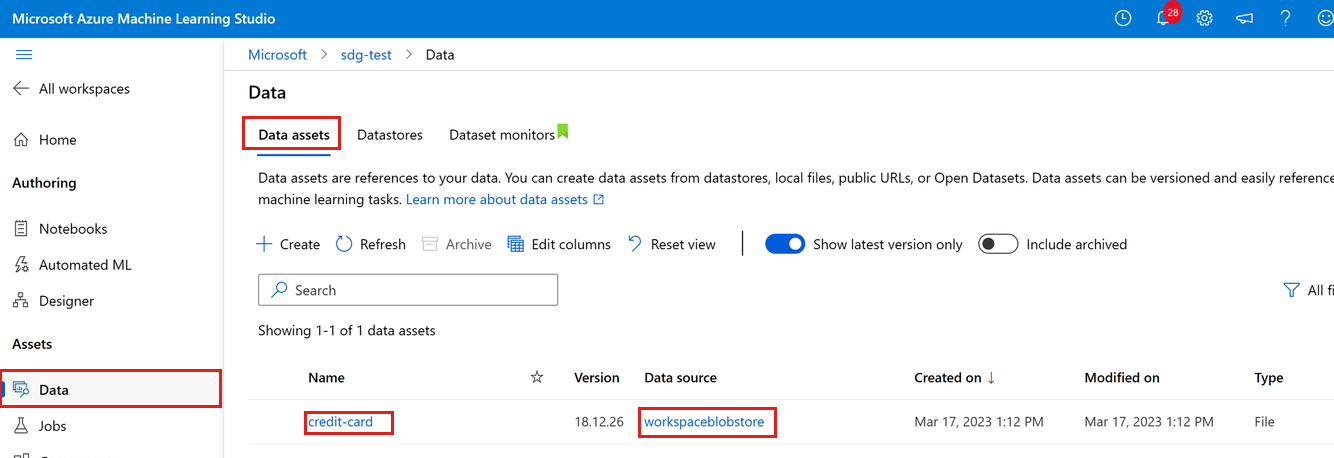Screen dimensions: 1334x458
Task: Click the Search data assets field
Action: [408, 290]
